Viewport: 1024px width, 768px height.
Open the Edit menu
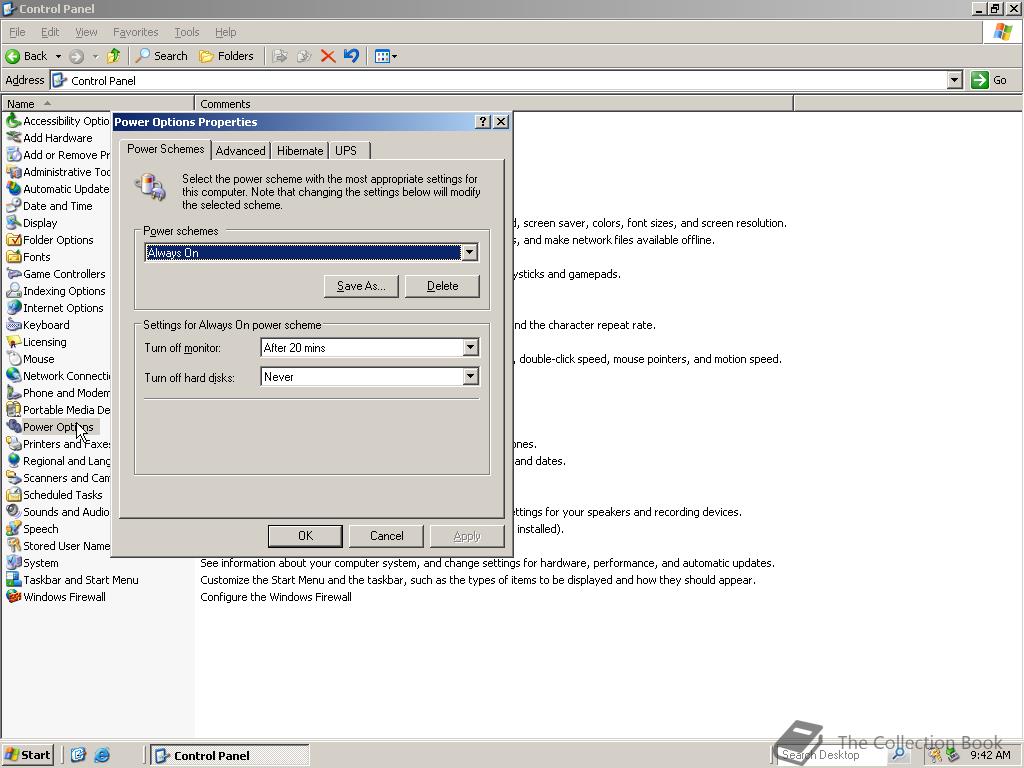pyautogui.click(x=50, y=32)
